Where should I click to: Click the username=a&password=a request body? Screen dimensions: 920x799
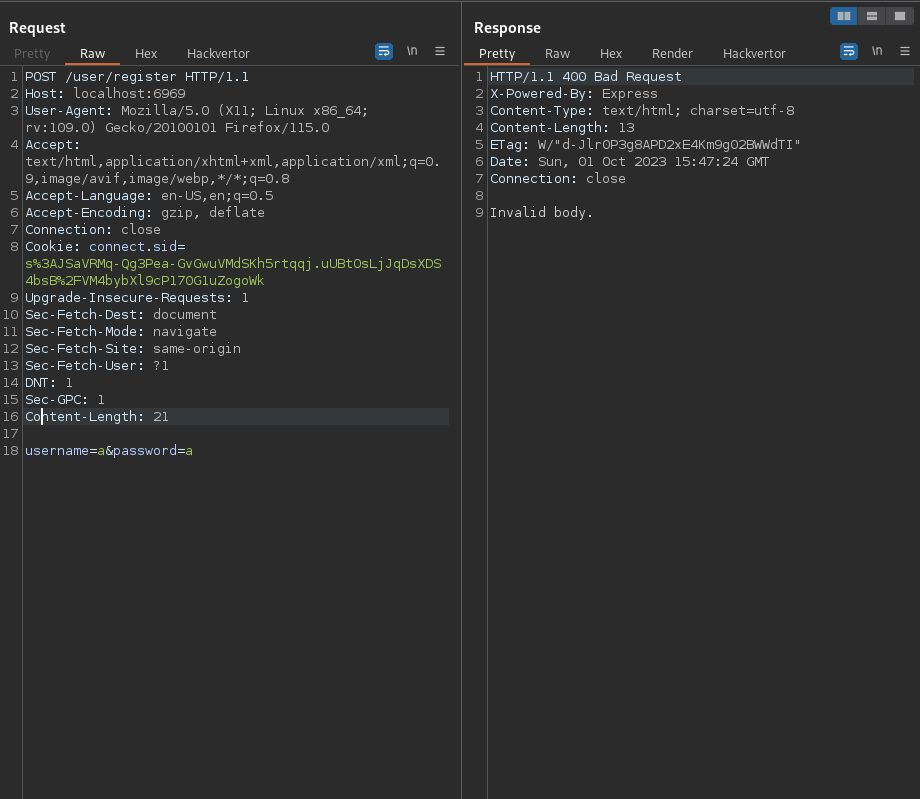tap(109, 451)
